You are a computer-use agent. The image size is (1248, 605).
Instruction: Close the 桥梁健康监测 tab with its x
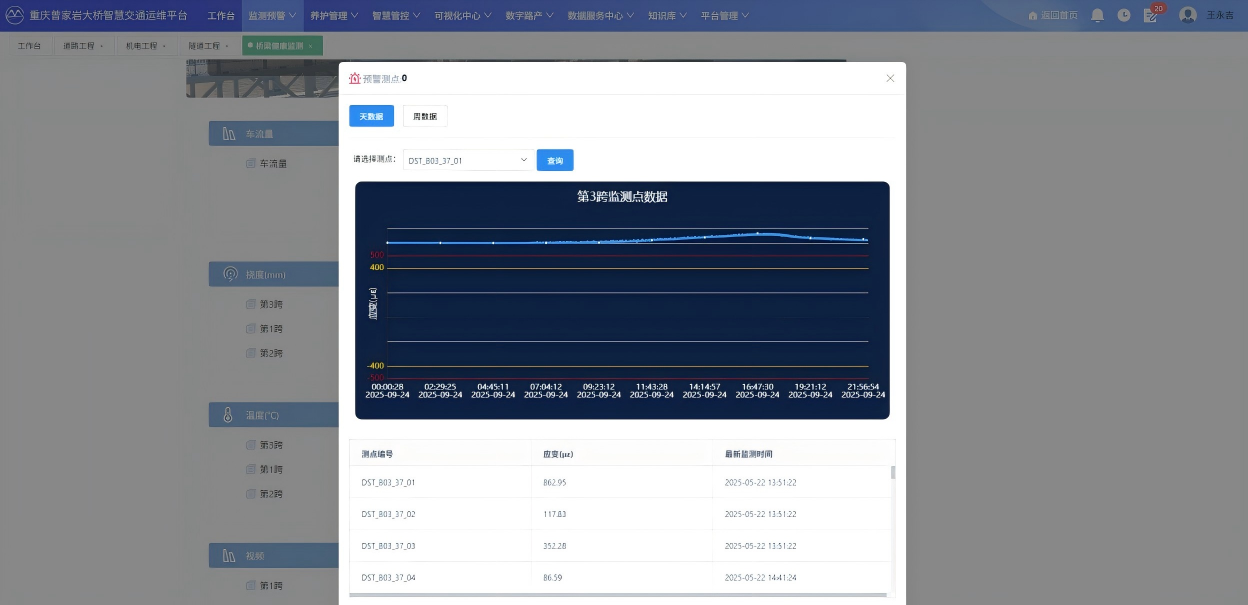point(311,46)
